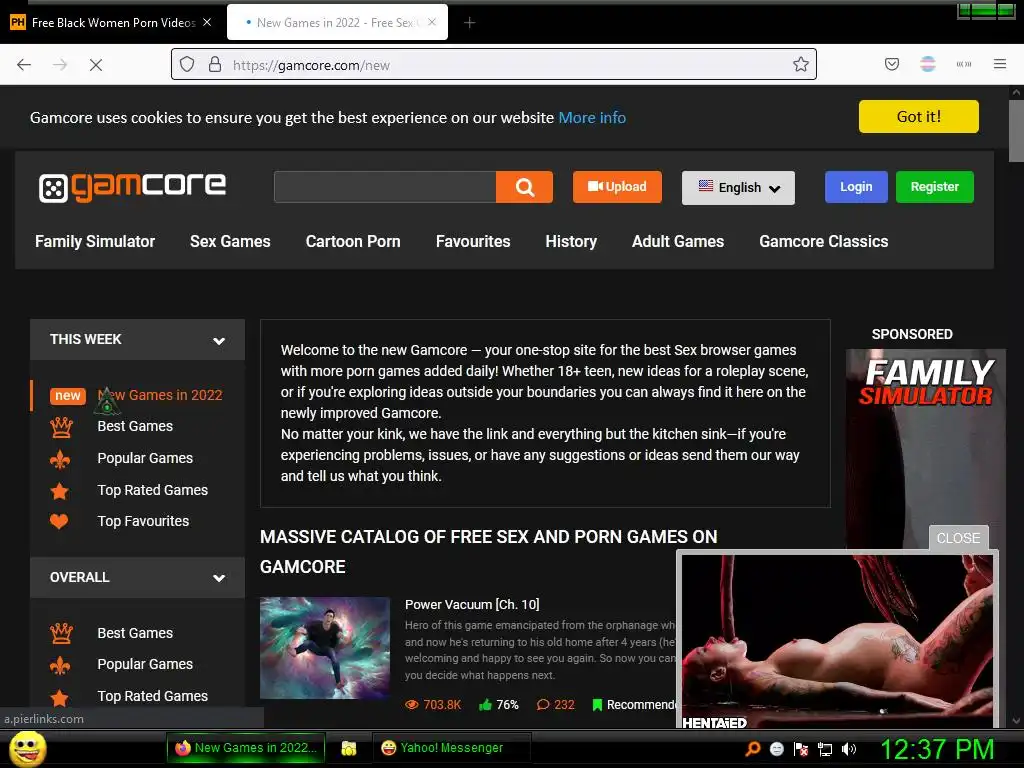
Task: Open the yellow smiley start button
Action: (27, 748)
